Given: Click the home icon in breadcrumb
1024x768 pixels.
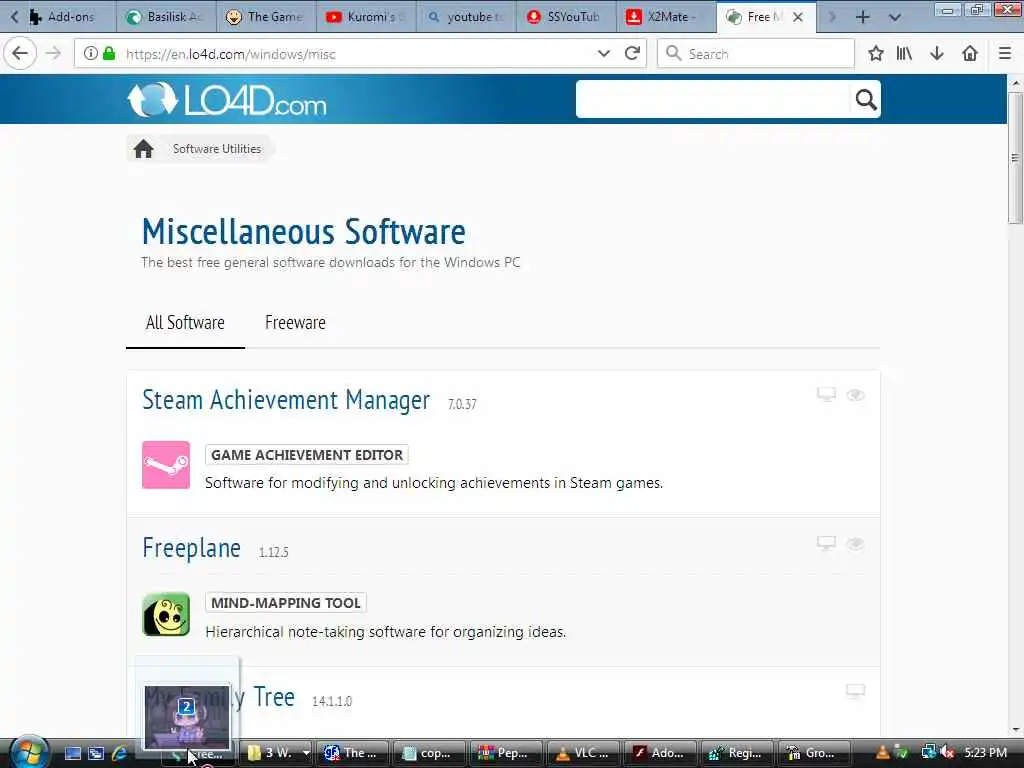Looking at the screenshot, I should point(144,149).
